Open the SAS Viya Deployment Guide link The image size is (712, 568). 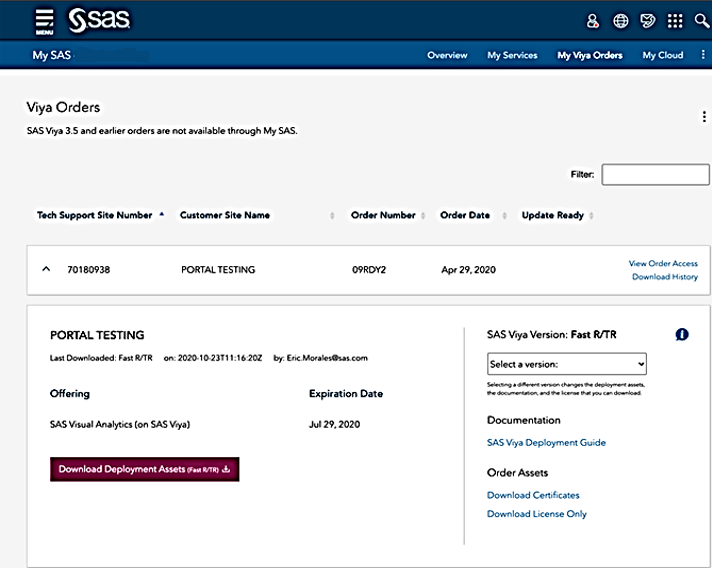click(x=546, y=443)
